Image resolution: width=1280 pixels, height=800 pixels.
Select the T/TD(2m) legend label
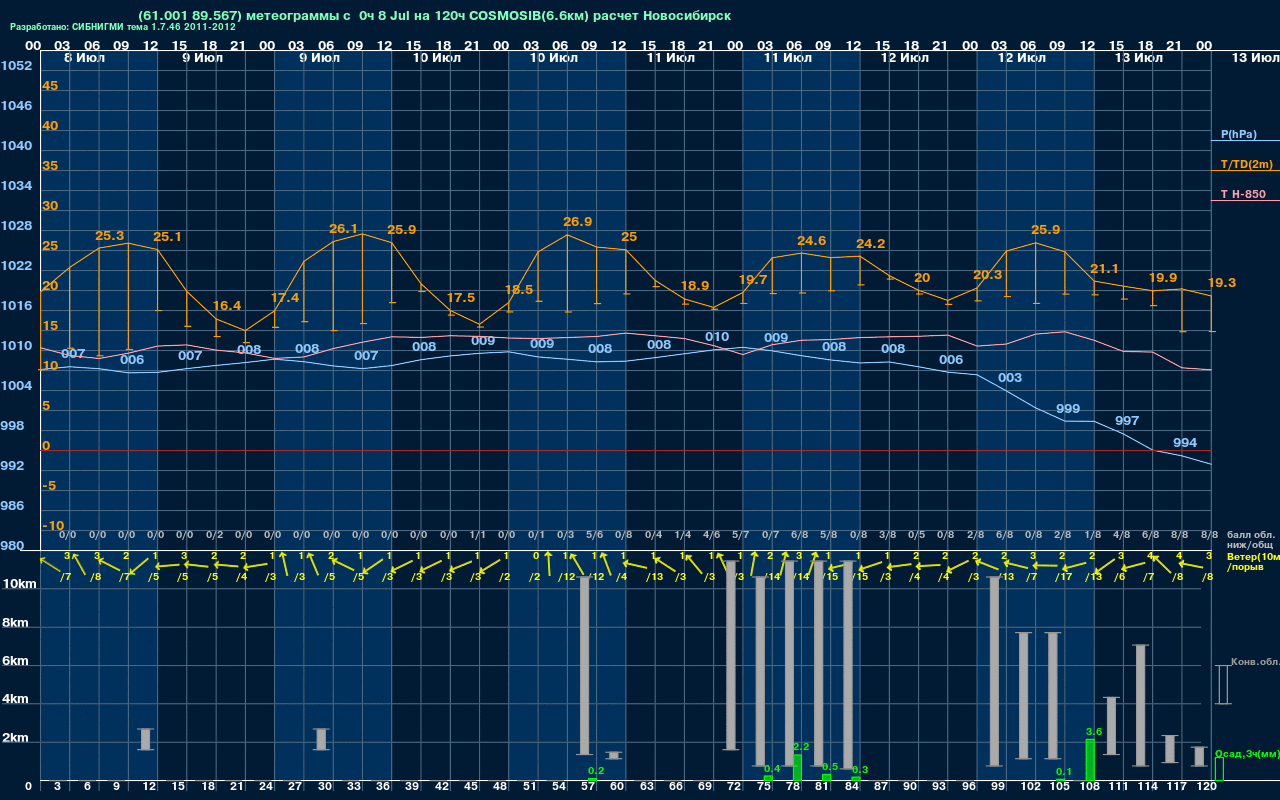click(x=1246, y=164)
